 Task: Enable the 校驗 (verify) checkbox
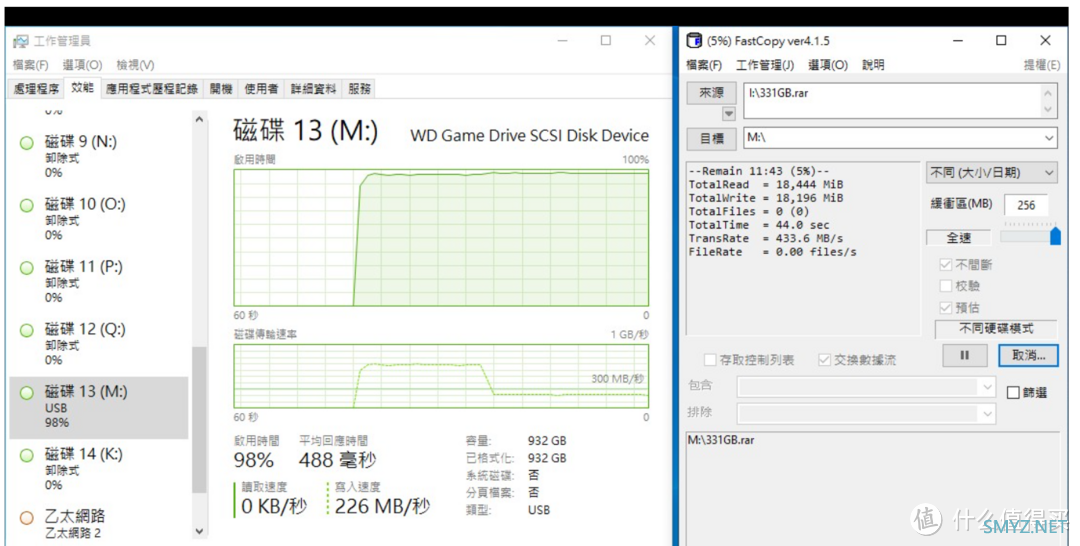coord(946,286)
